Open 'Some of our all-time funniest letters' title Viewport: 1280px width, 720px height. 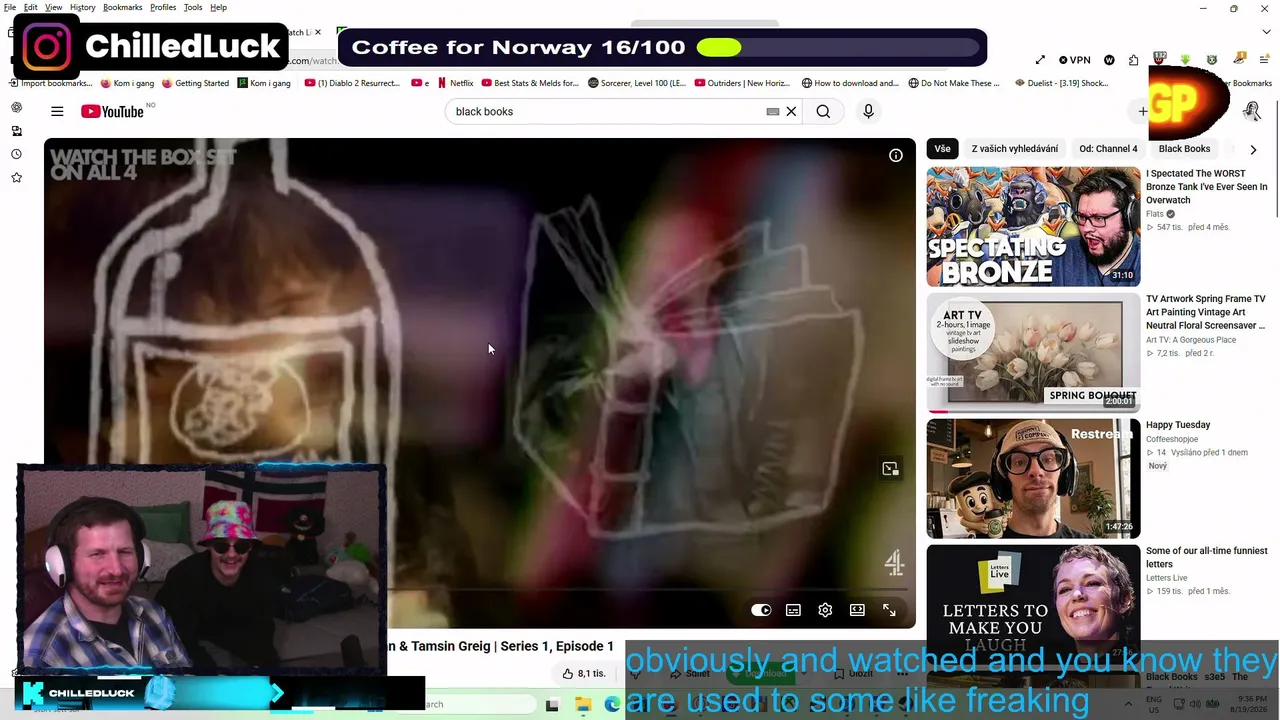tap(1207, 557)
